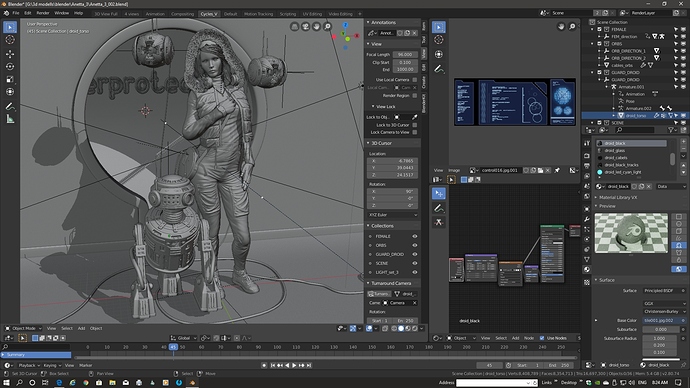Image resolution: width=690 pixels, height=388 pixels.
Task: Click the current frame marker 45 in timeline
Action: [x=173, y=347]
